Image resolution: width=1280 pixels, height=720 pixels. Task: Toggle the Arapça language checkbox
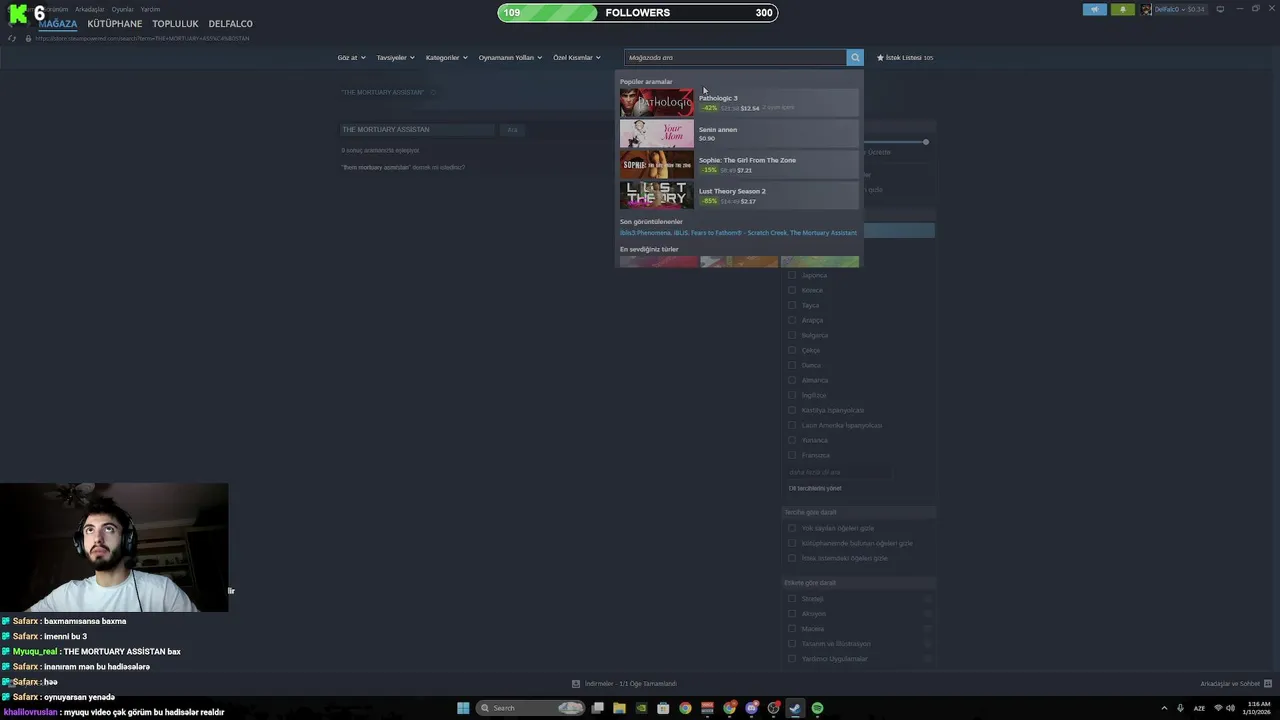(x=792, y=320)
